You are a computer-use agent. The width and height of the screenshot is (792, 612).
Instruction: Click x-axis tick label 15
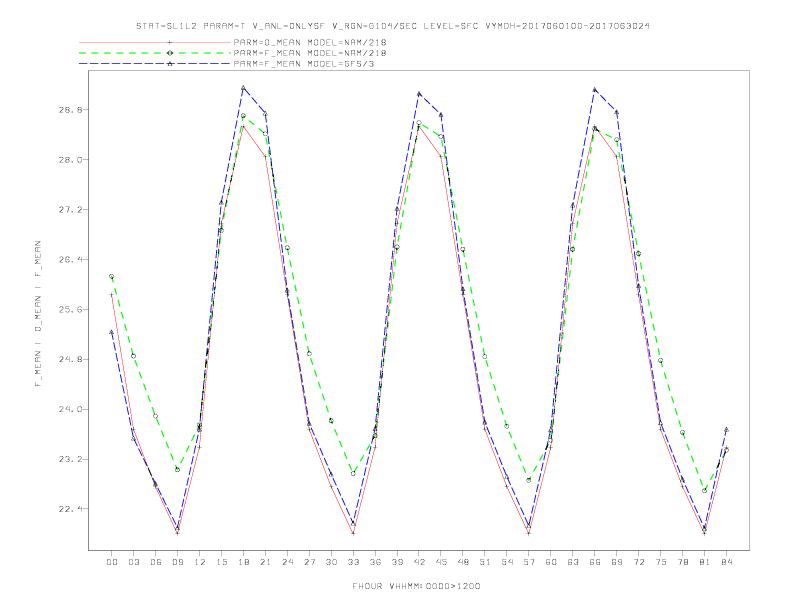(x=221, y=562)
